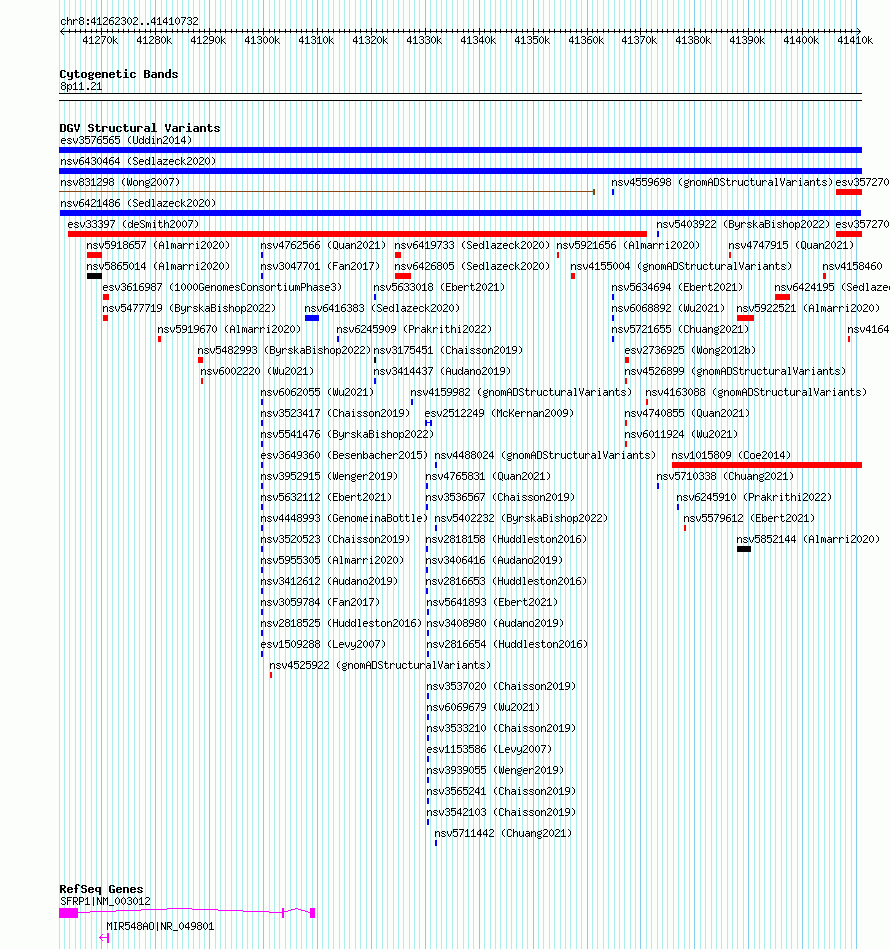
Task: Click the 41300k ruler tick label
Action: (262, 41)
